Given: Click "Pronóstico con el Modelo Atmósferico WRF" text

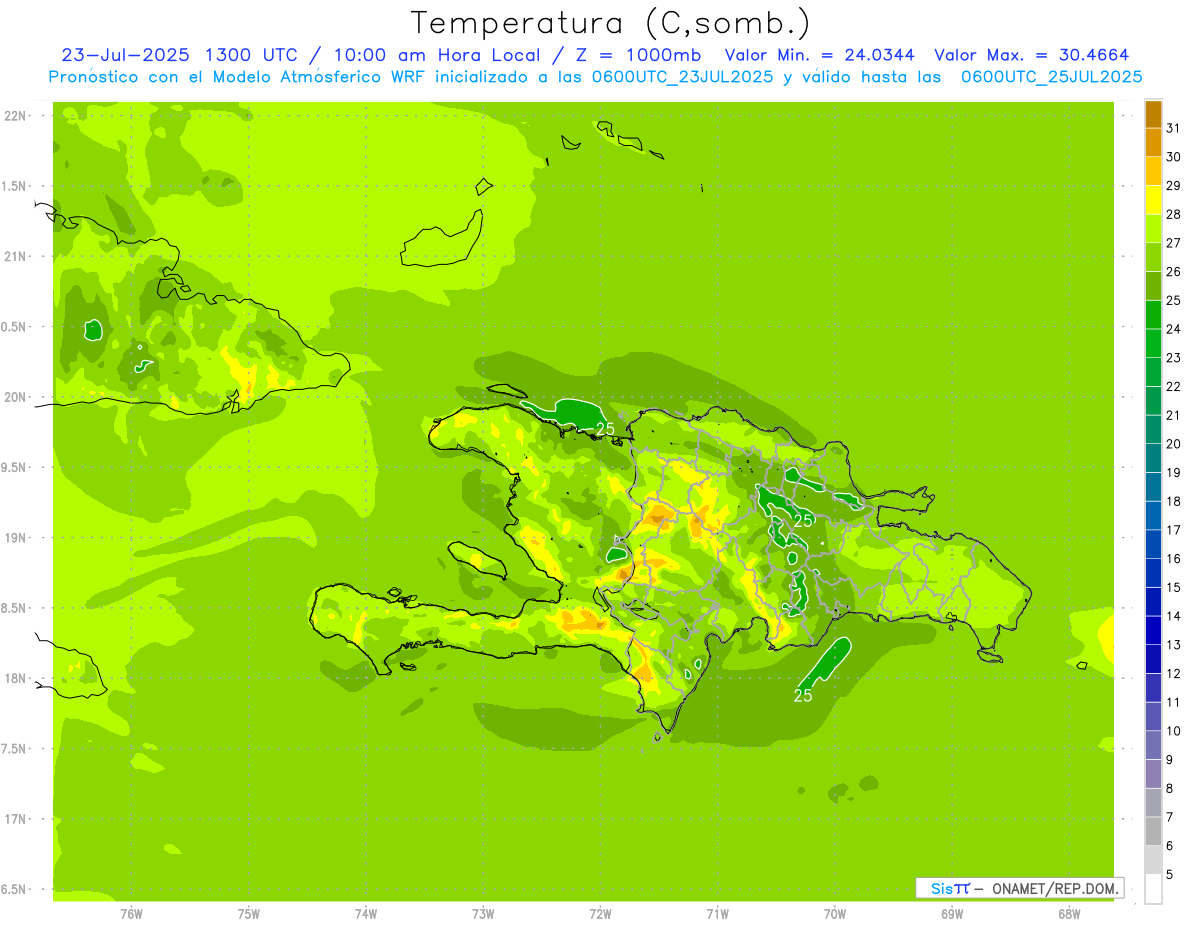Looking at the screenshot, I should [238, 77].
